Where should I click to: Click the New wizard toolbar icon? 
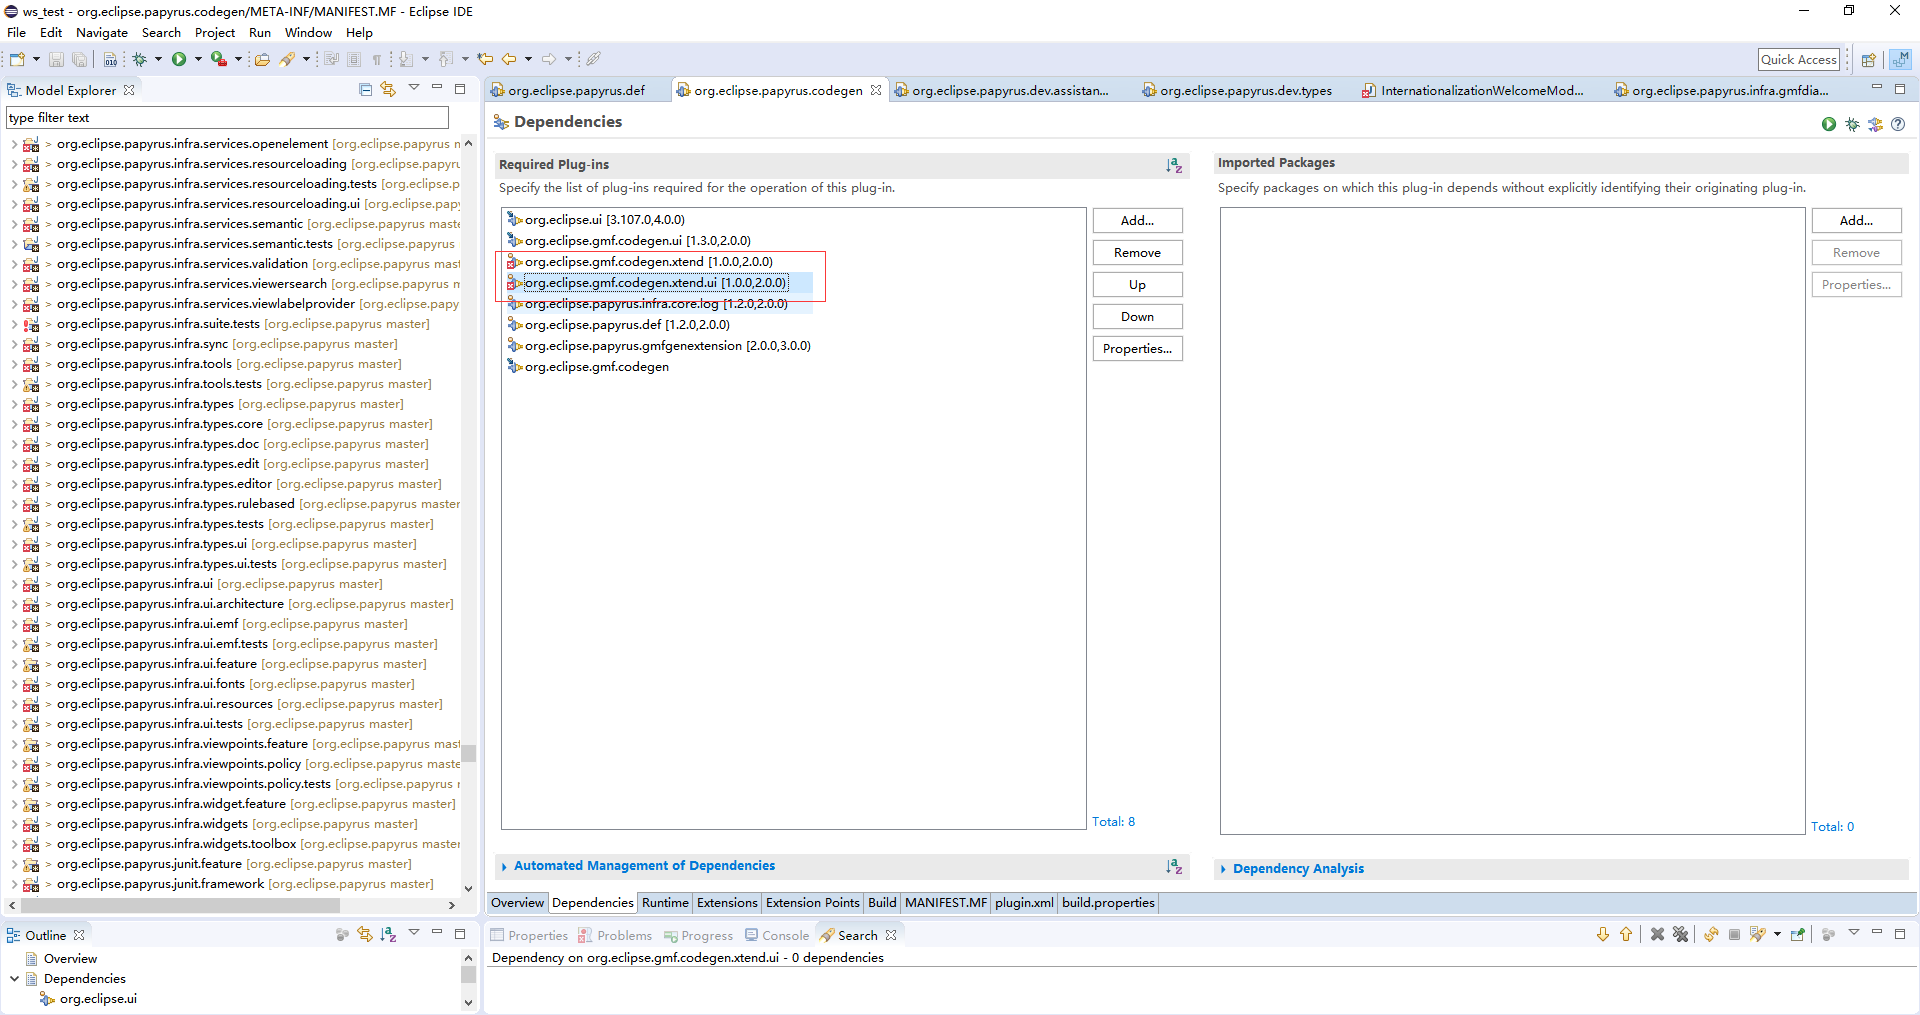pos(17,59)
